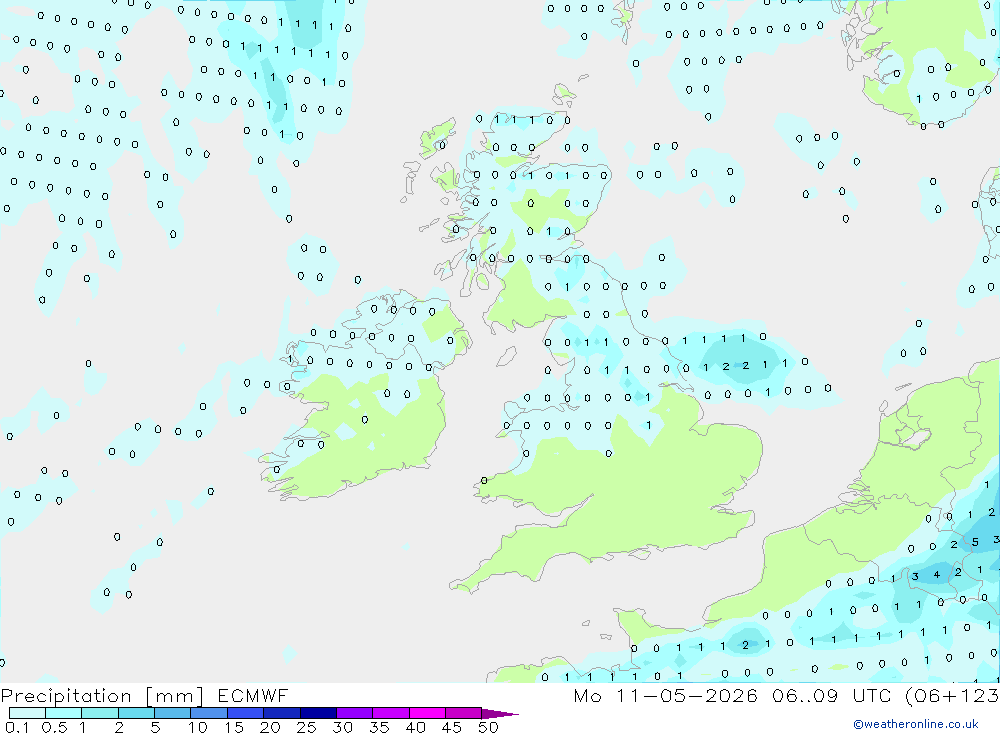Open the weatheronline.co.uk copyright link
This screenshot has height=733, width=1000.
click(916, 724)
